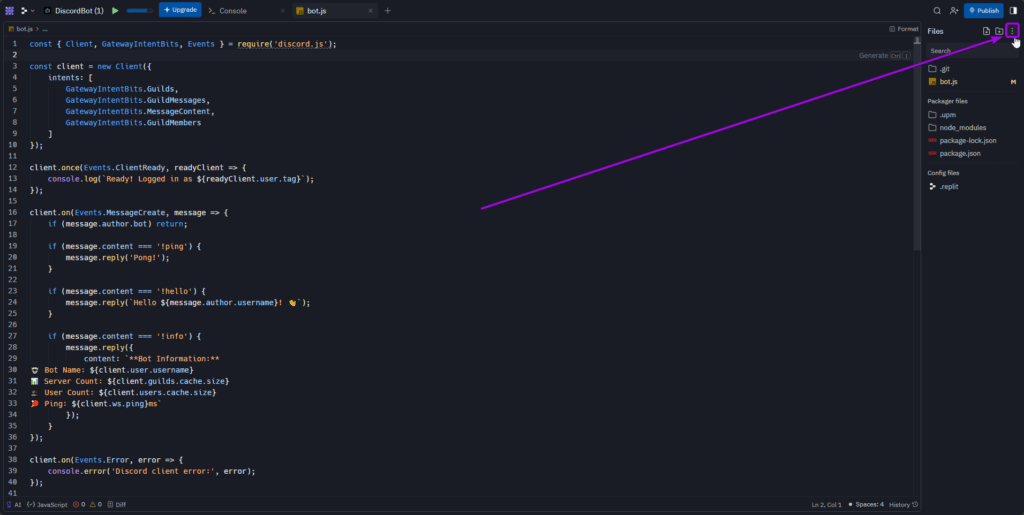Screen dimensions: 1024x515
Task: Expand the .git folder
Action: 945,69
